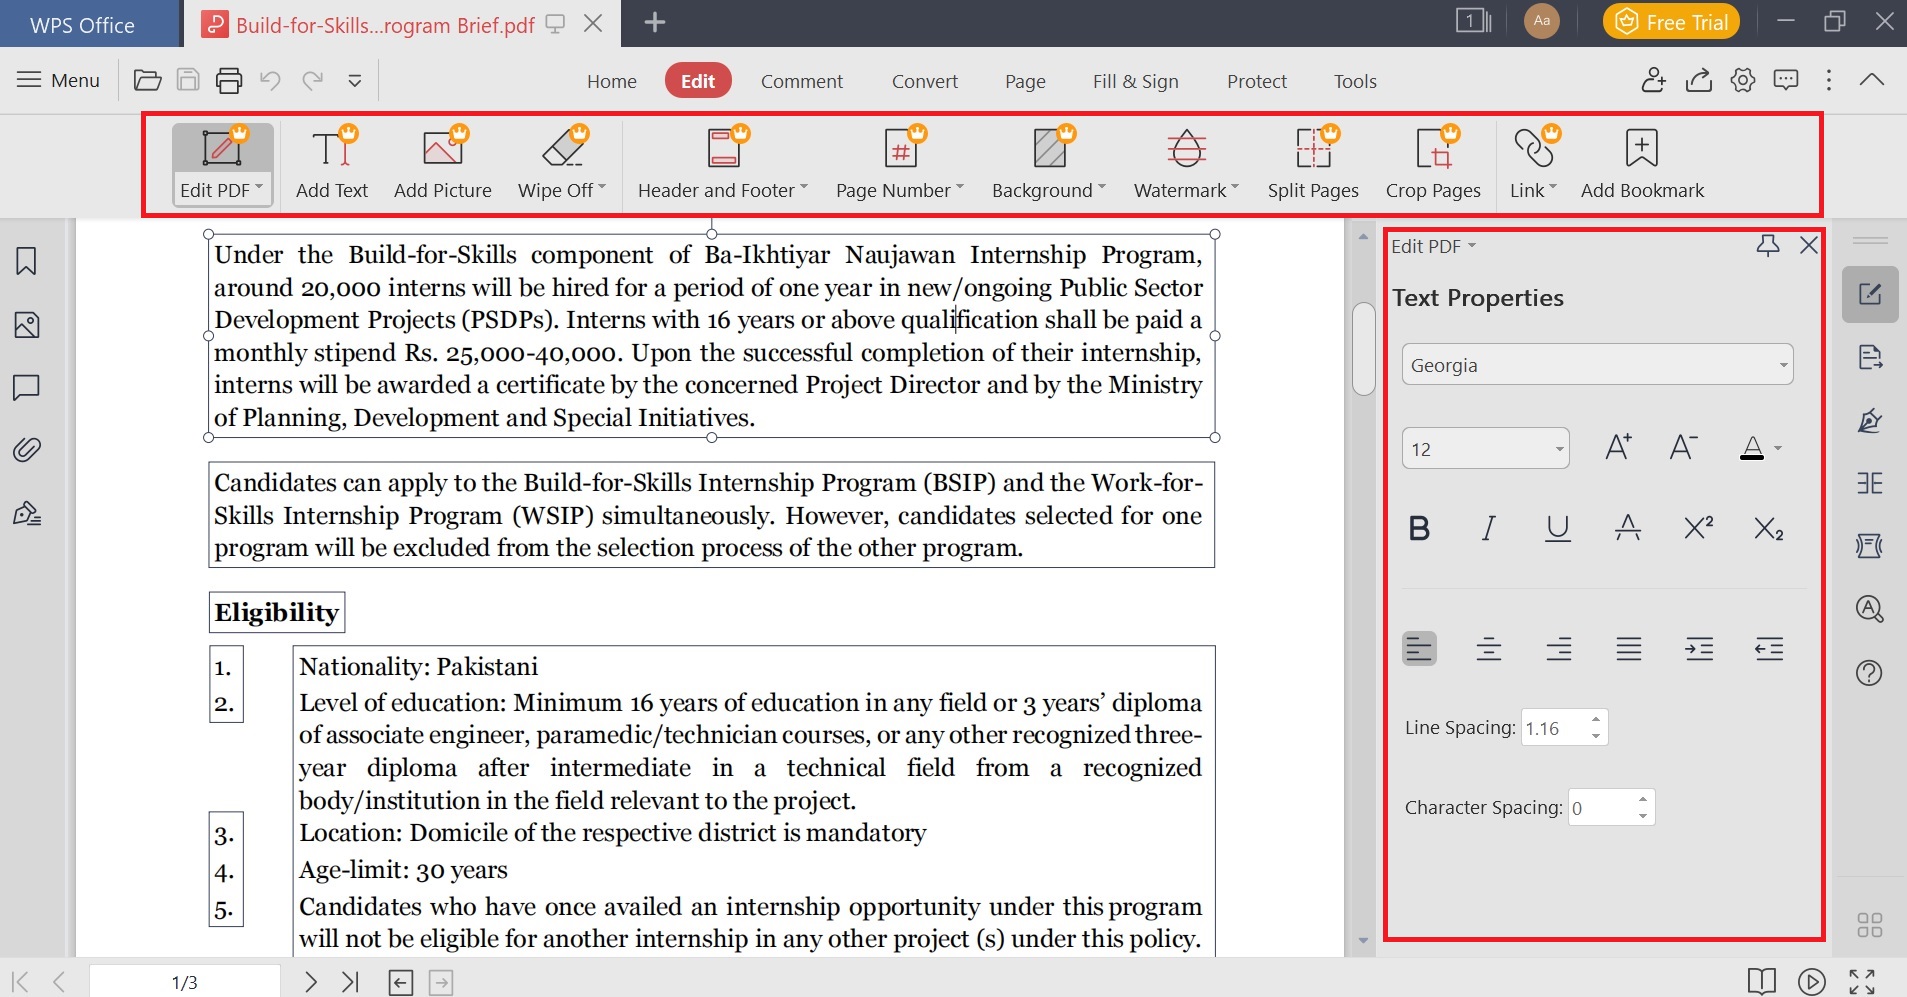Increase Line Spacing with the stepper
Image resolution: width=1907 pixels, height=997 pixels.
[1595, 720]
